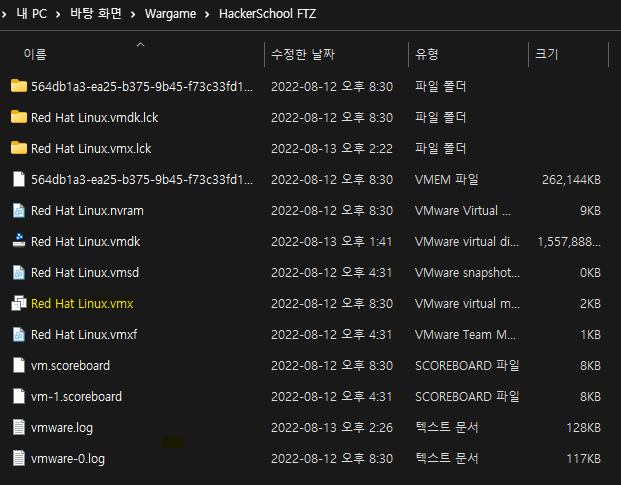This screenshot has width=621, height=485.
Task: Select the 564db1a3 VMEM file name
Action: (x=142, y=180)
